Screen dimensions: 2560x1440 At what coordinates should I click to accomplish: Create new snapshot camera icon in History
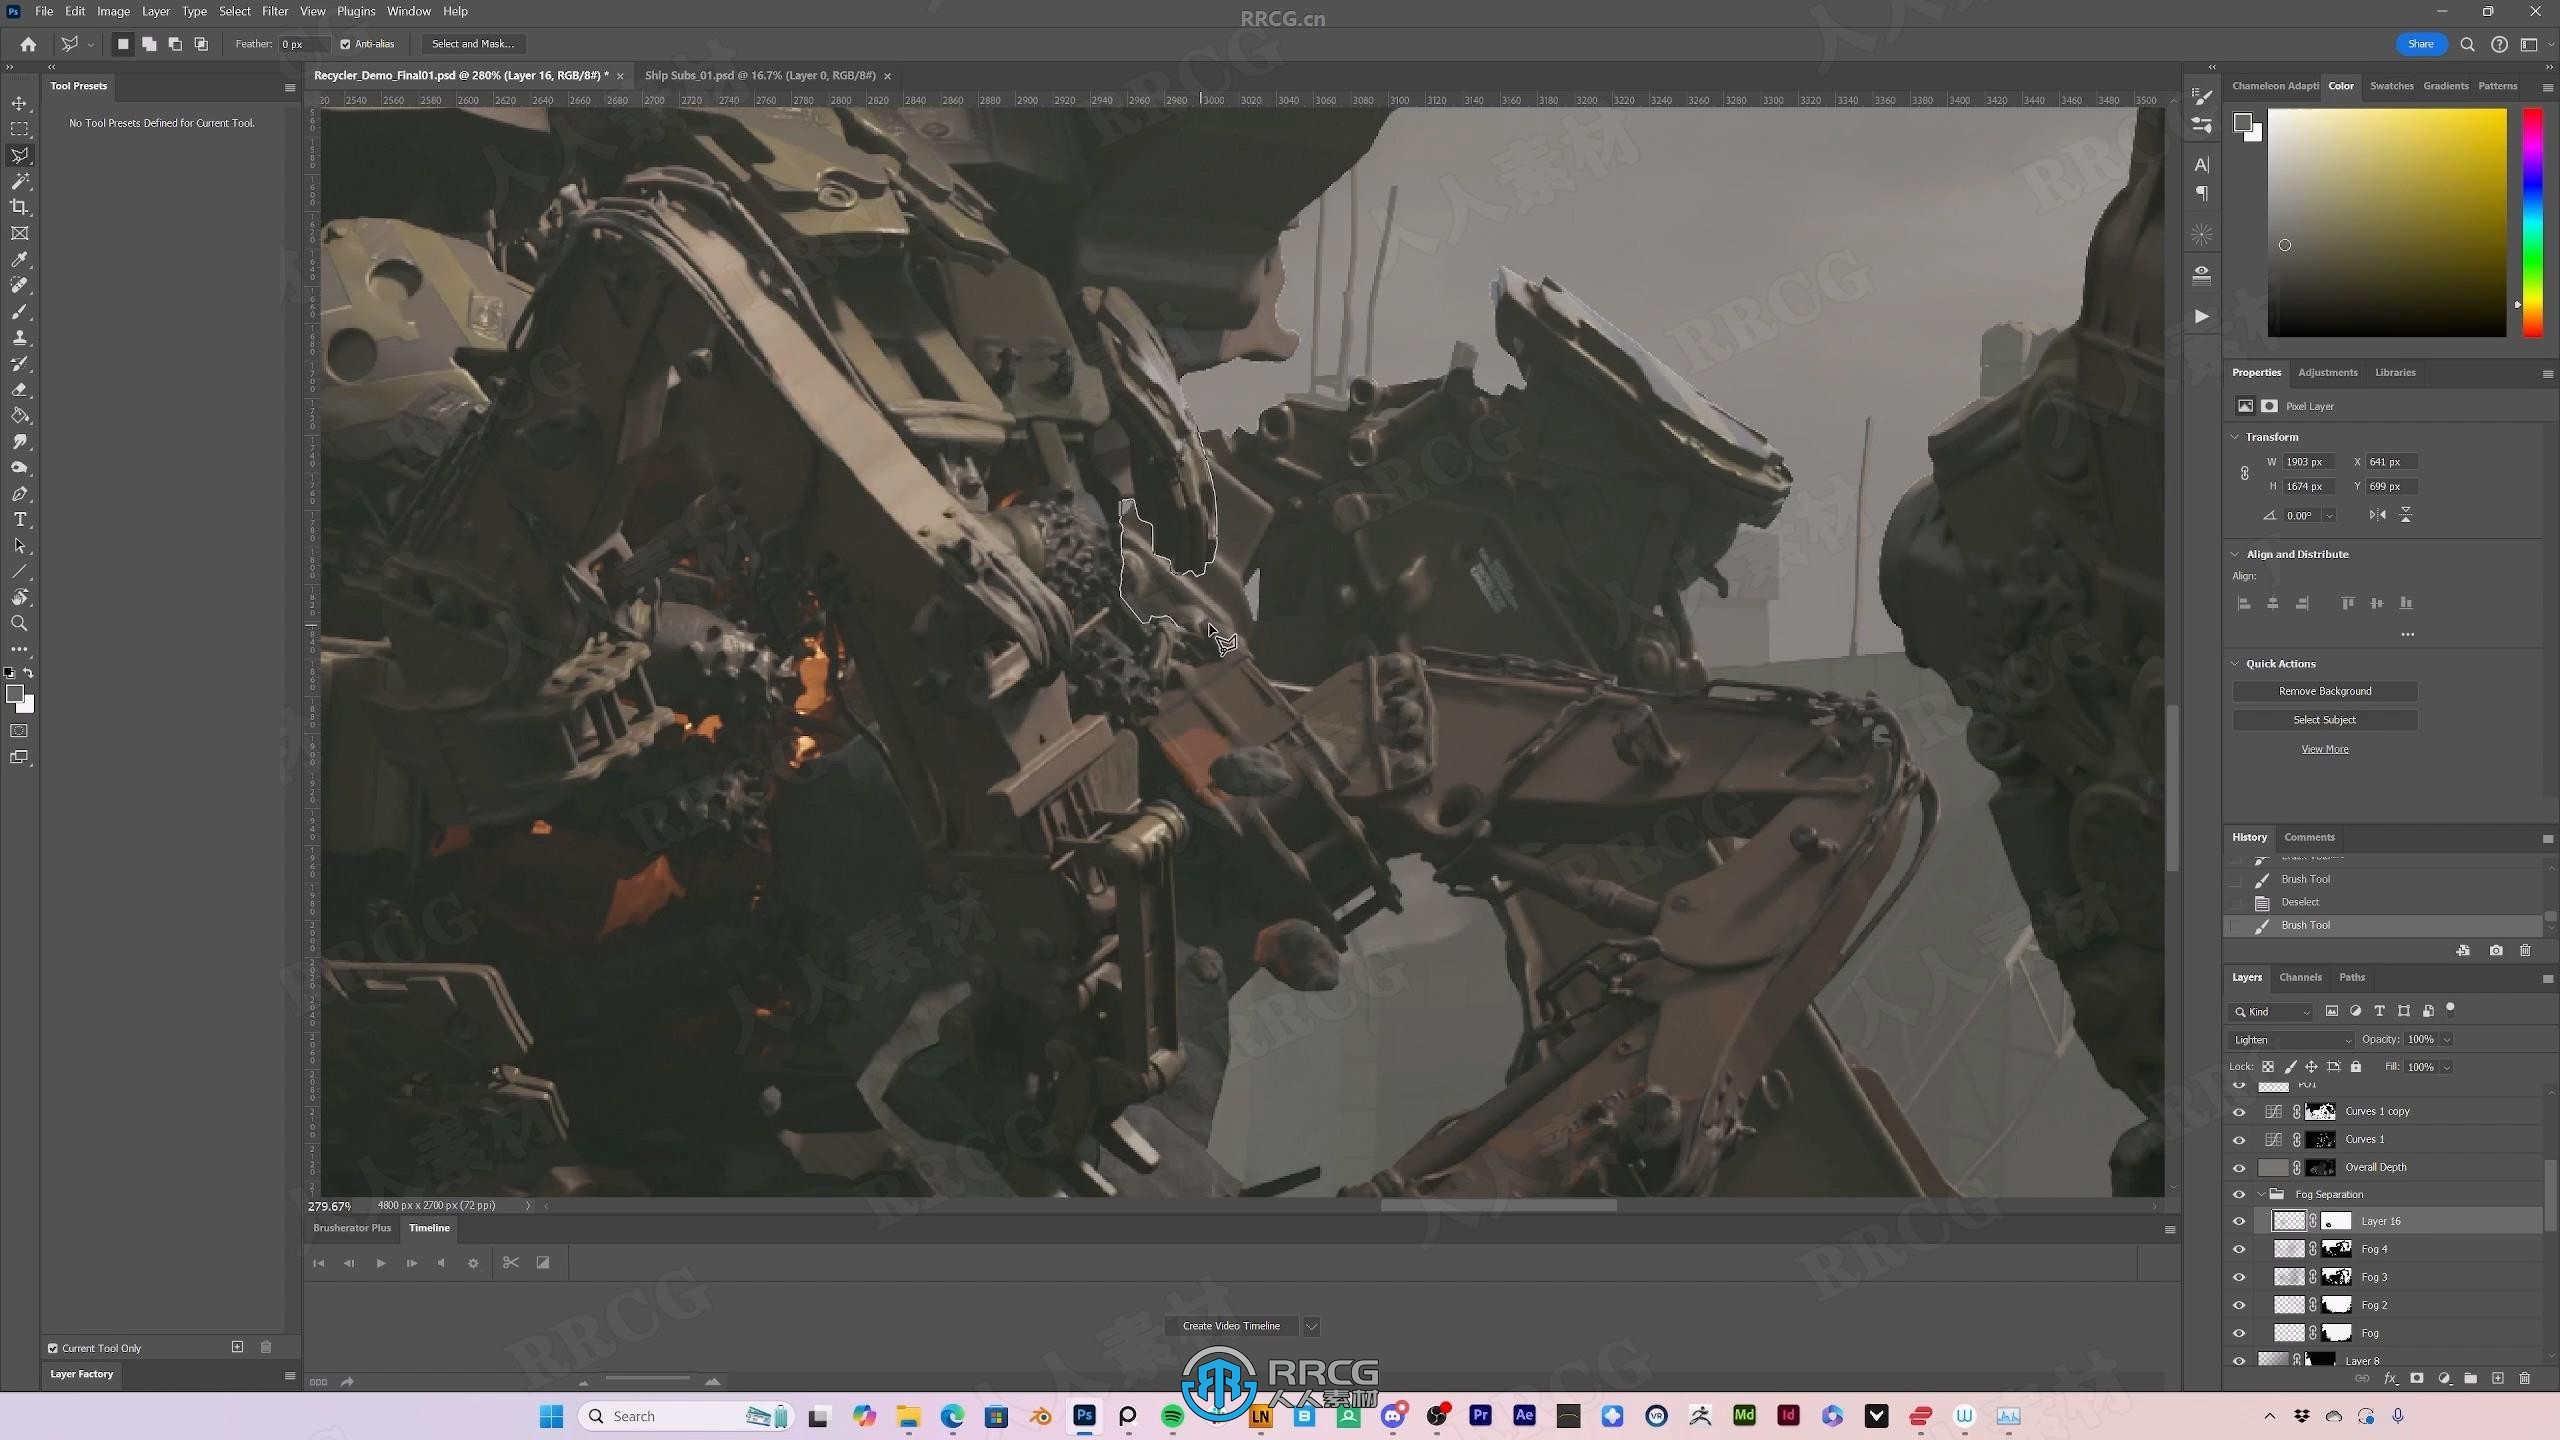[x=2496, y=950]
